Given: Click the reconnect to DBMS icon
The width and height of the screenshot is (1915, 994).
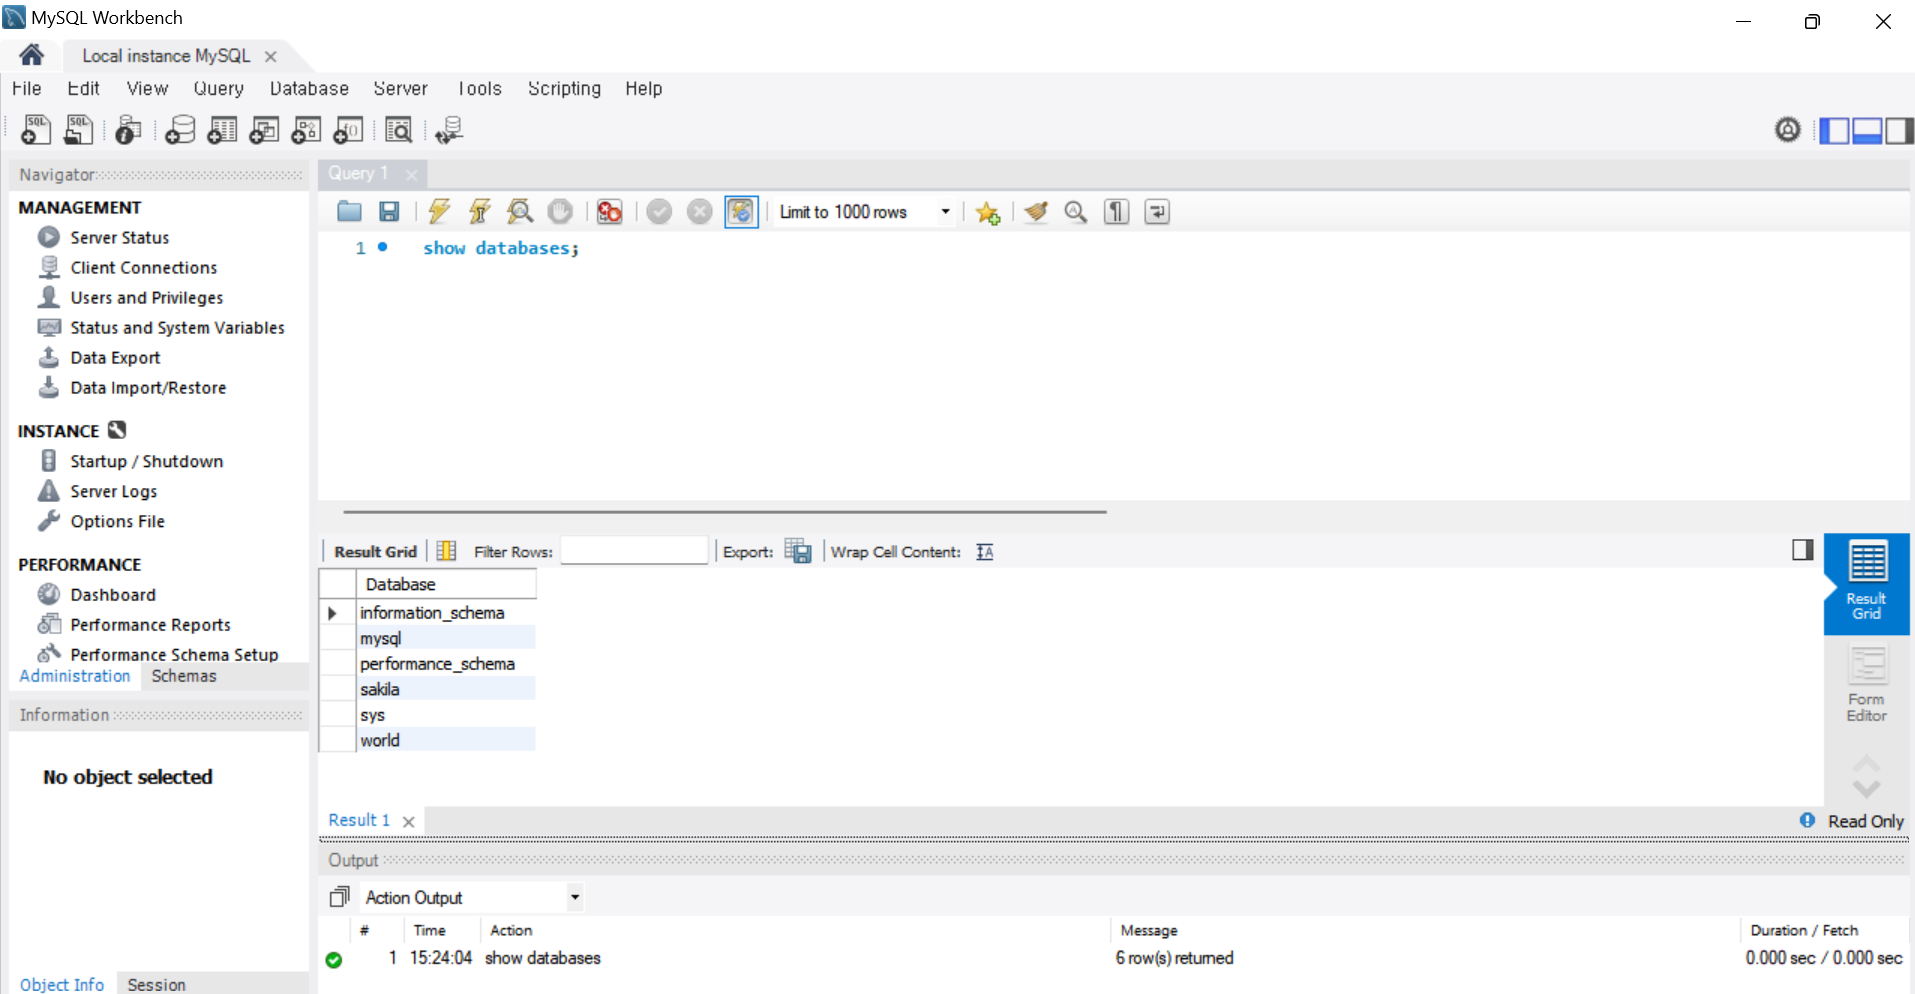Looking at the screenshot, I should coord(449,130).
